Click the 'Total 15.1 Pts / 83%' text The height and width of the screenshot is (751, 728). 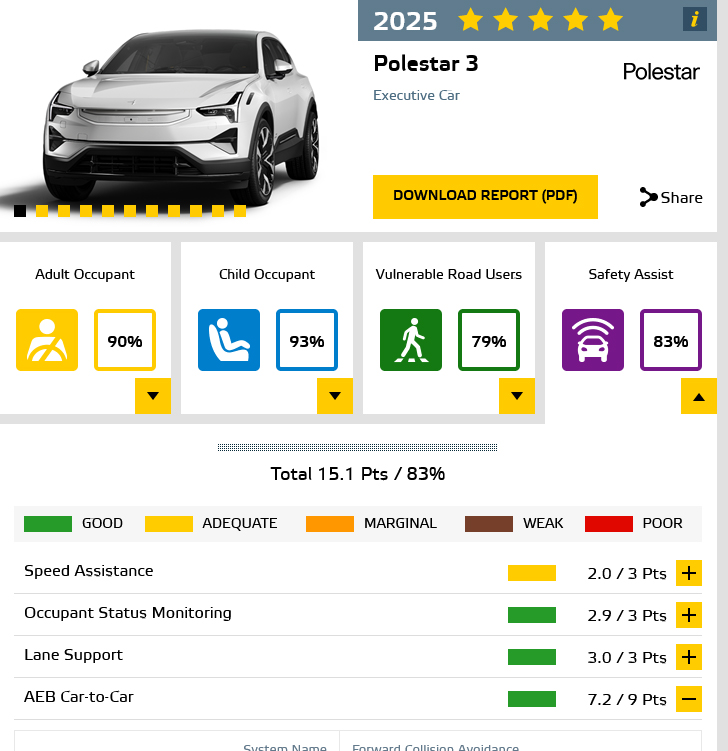[358, 474]
